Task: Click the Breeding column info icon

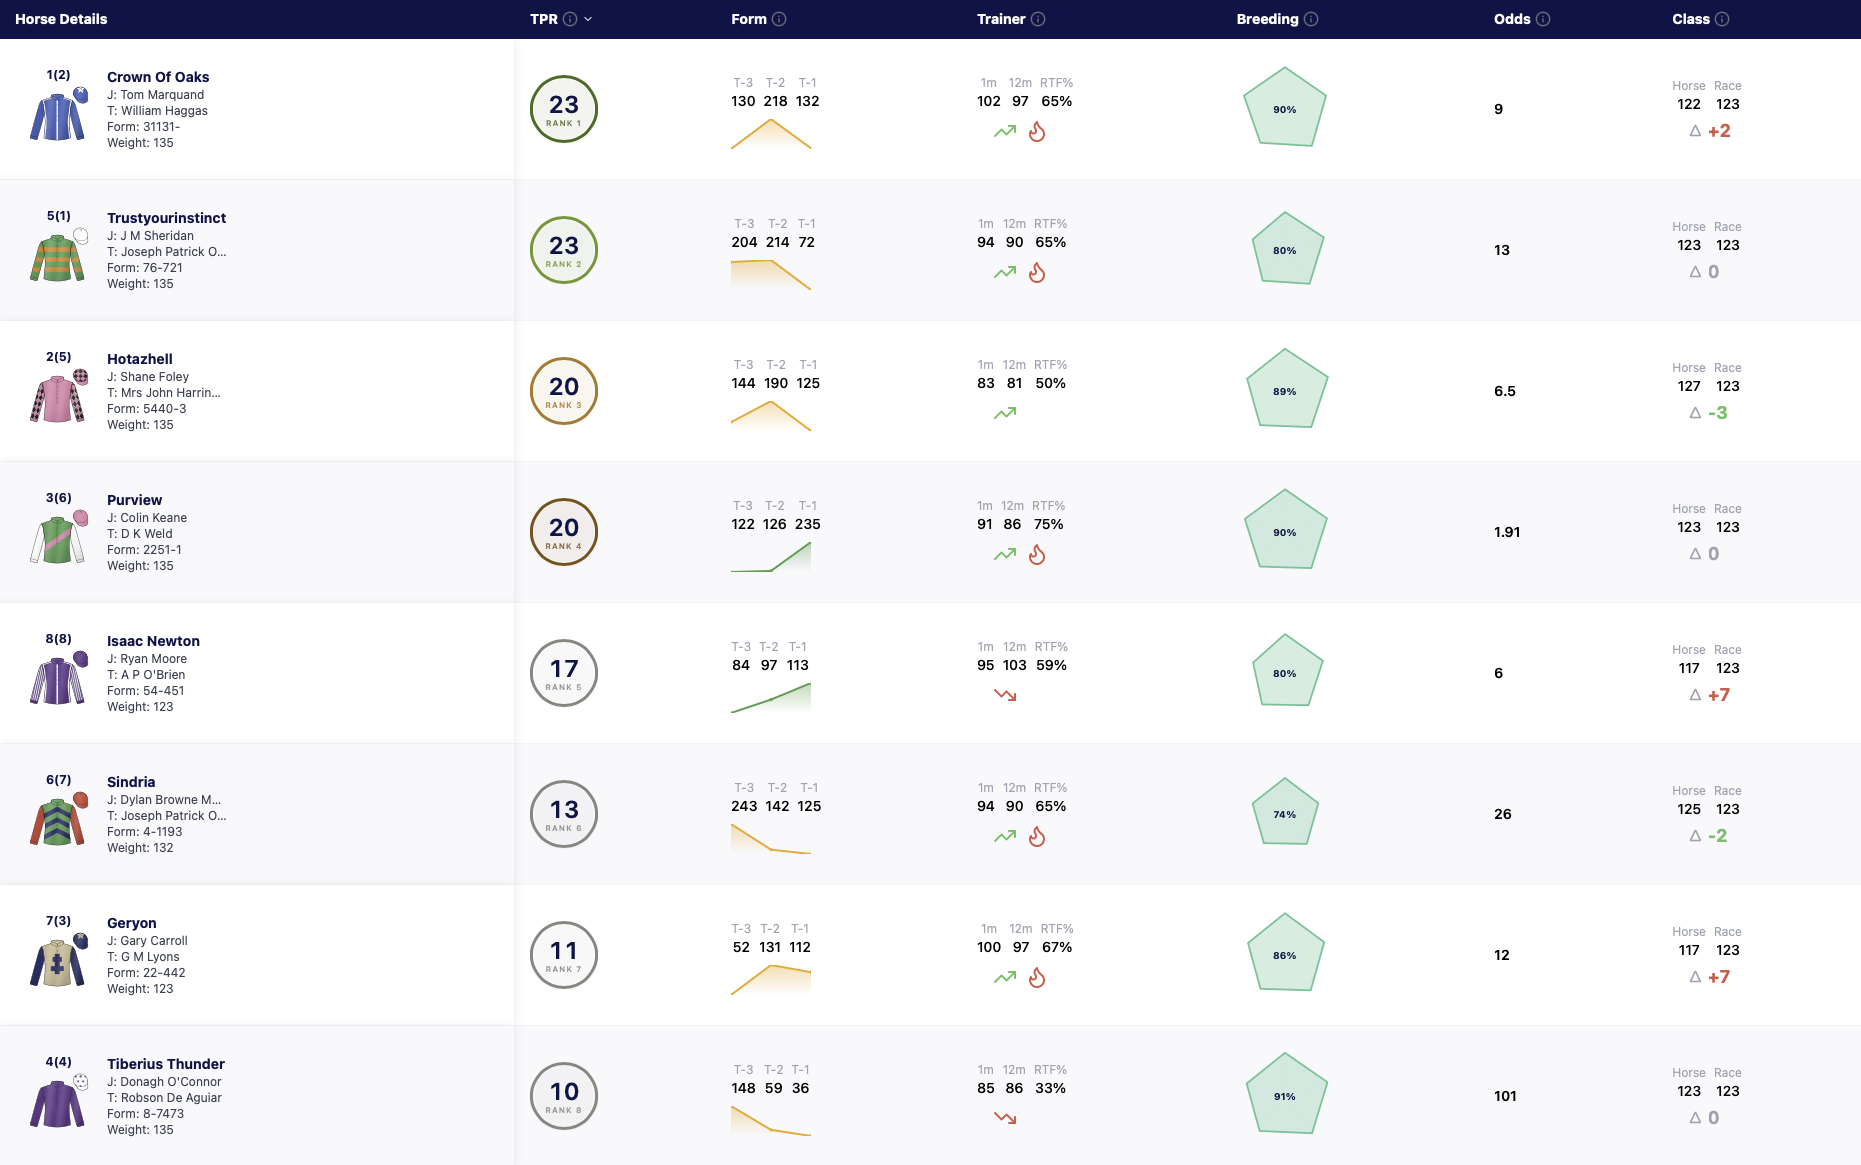Action: point(1311,19)
